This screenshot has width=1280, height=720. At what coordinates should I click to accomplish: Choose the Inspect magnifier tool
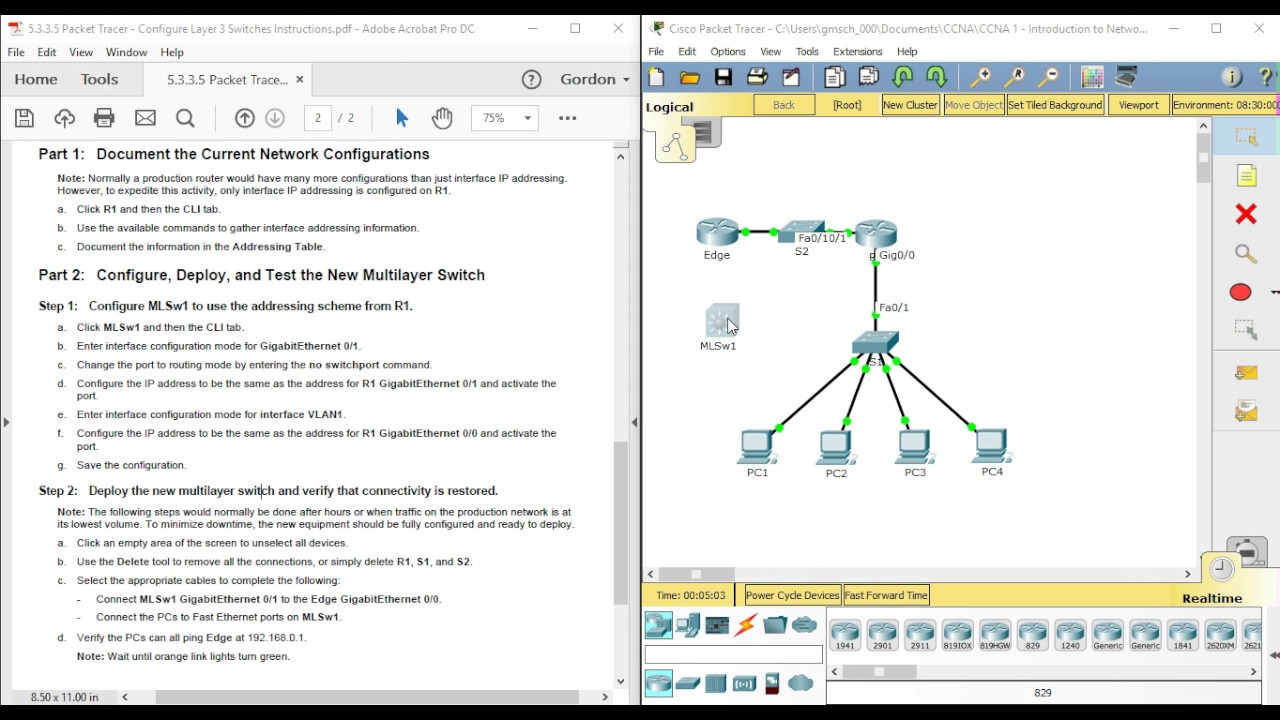pos(1245,254)
